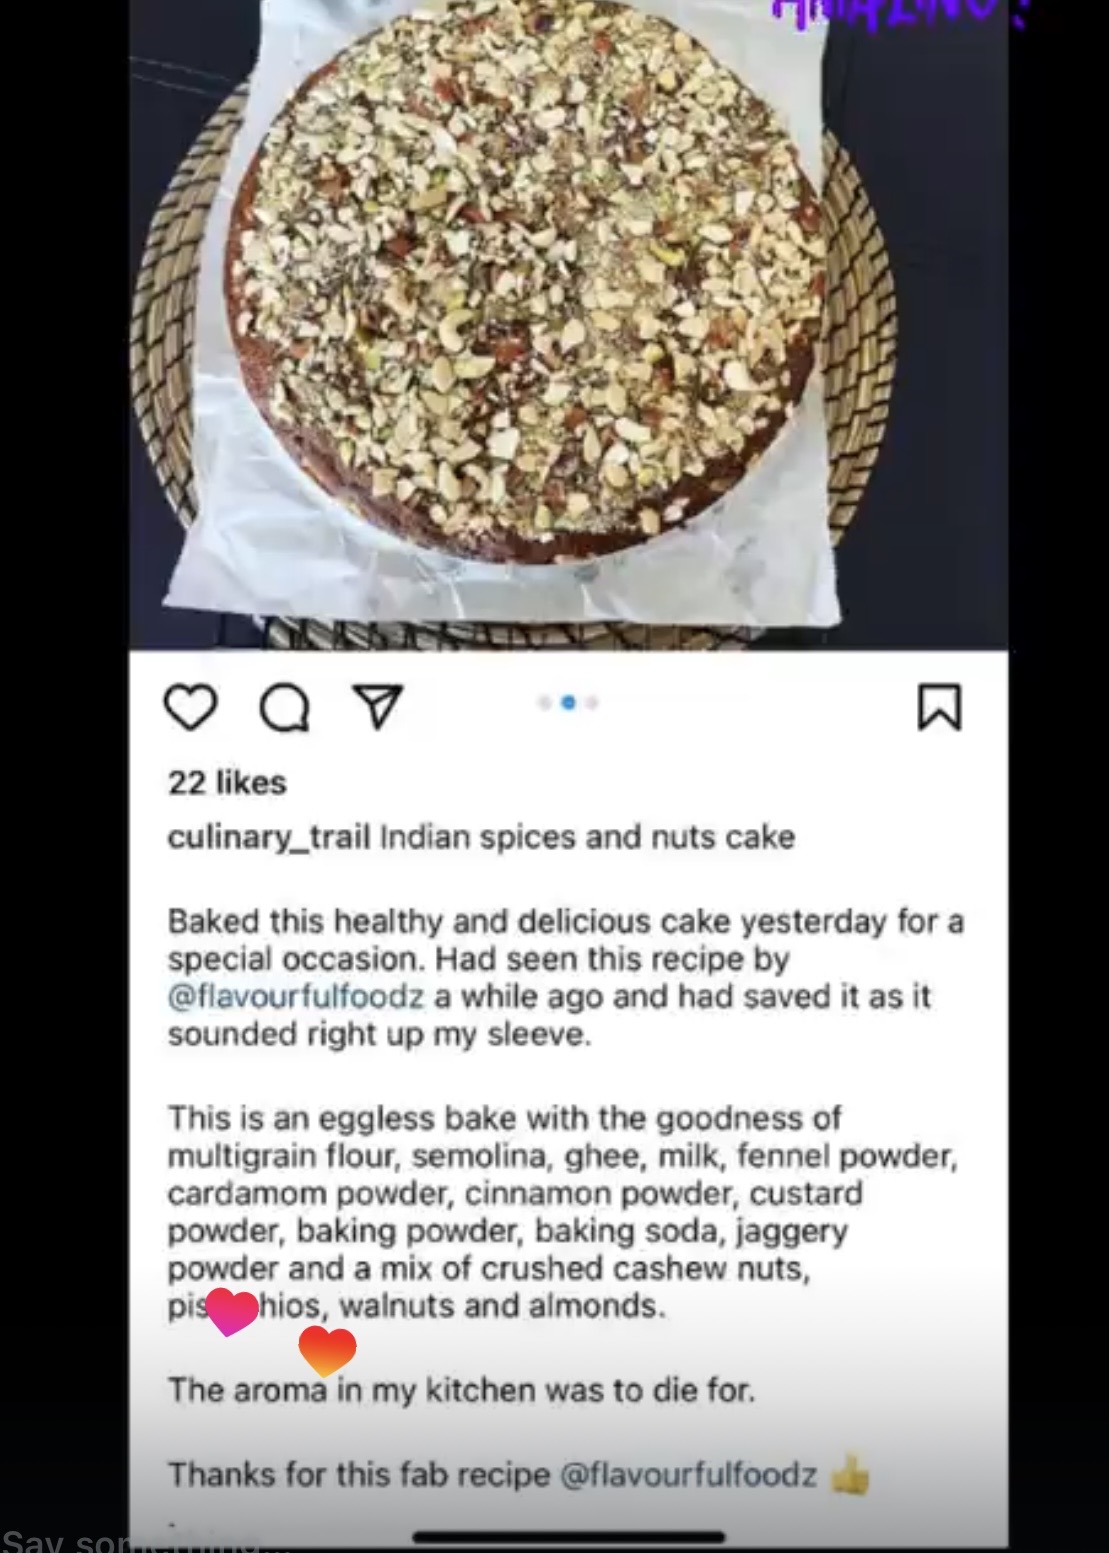
Task: Click the "Indian spices and nuts cake" caption title
Action: click(x=587, y=837)
